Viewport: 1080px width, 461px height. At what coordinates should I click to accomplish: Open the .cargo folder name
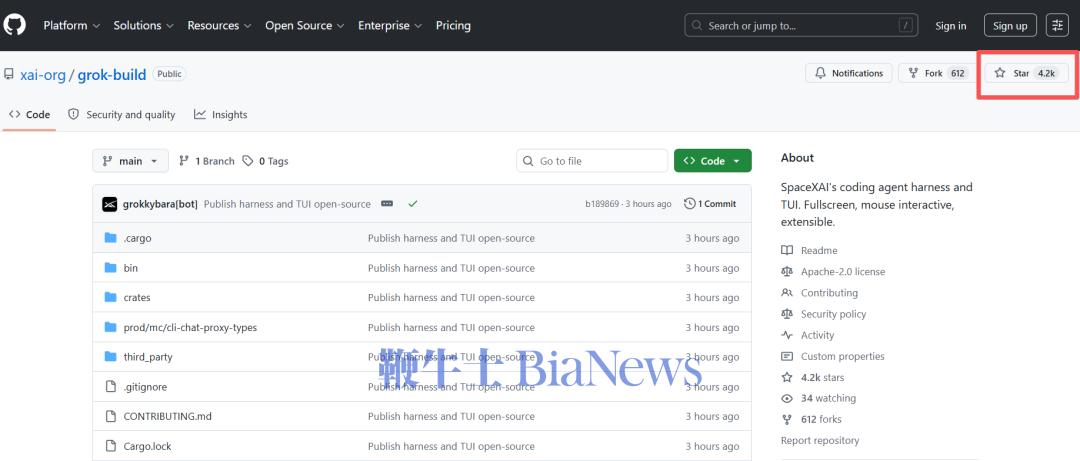click(x=138, y=238)
